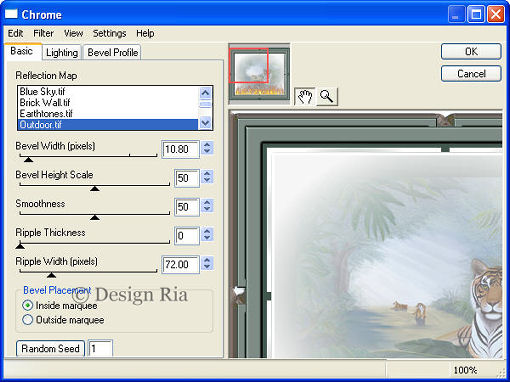
Task: Click the preview navigator thumbnail
Action: tap(259, 73)
